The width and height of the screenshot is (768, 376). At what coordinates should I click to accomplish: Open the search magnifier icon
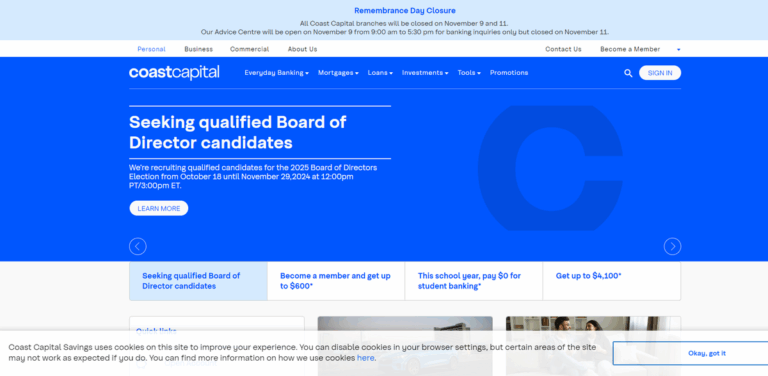(628, 73)
